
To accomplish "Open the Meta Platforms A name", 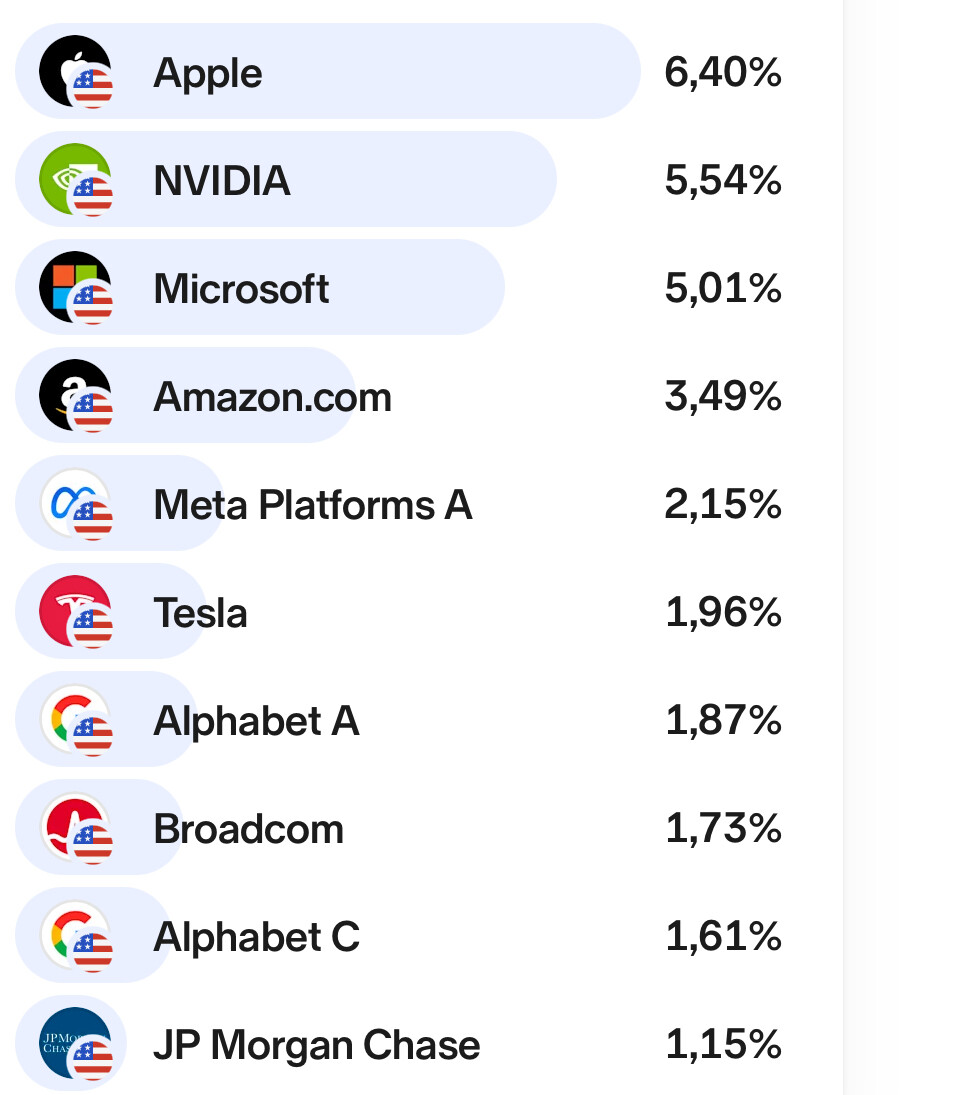I will pyautogui.click(x=312, y=505).
